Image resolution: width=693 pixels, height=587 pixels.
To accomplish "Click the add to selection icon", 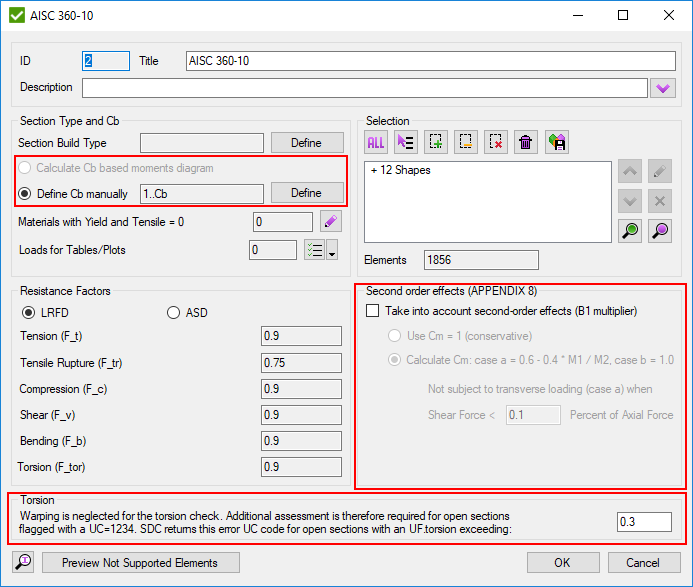I will pos(436,142).
